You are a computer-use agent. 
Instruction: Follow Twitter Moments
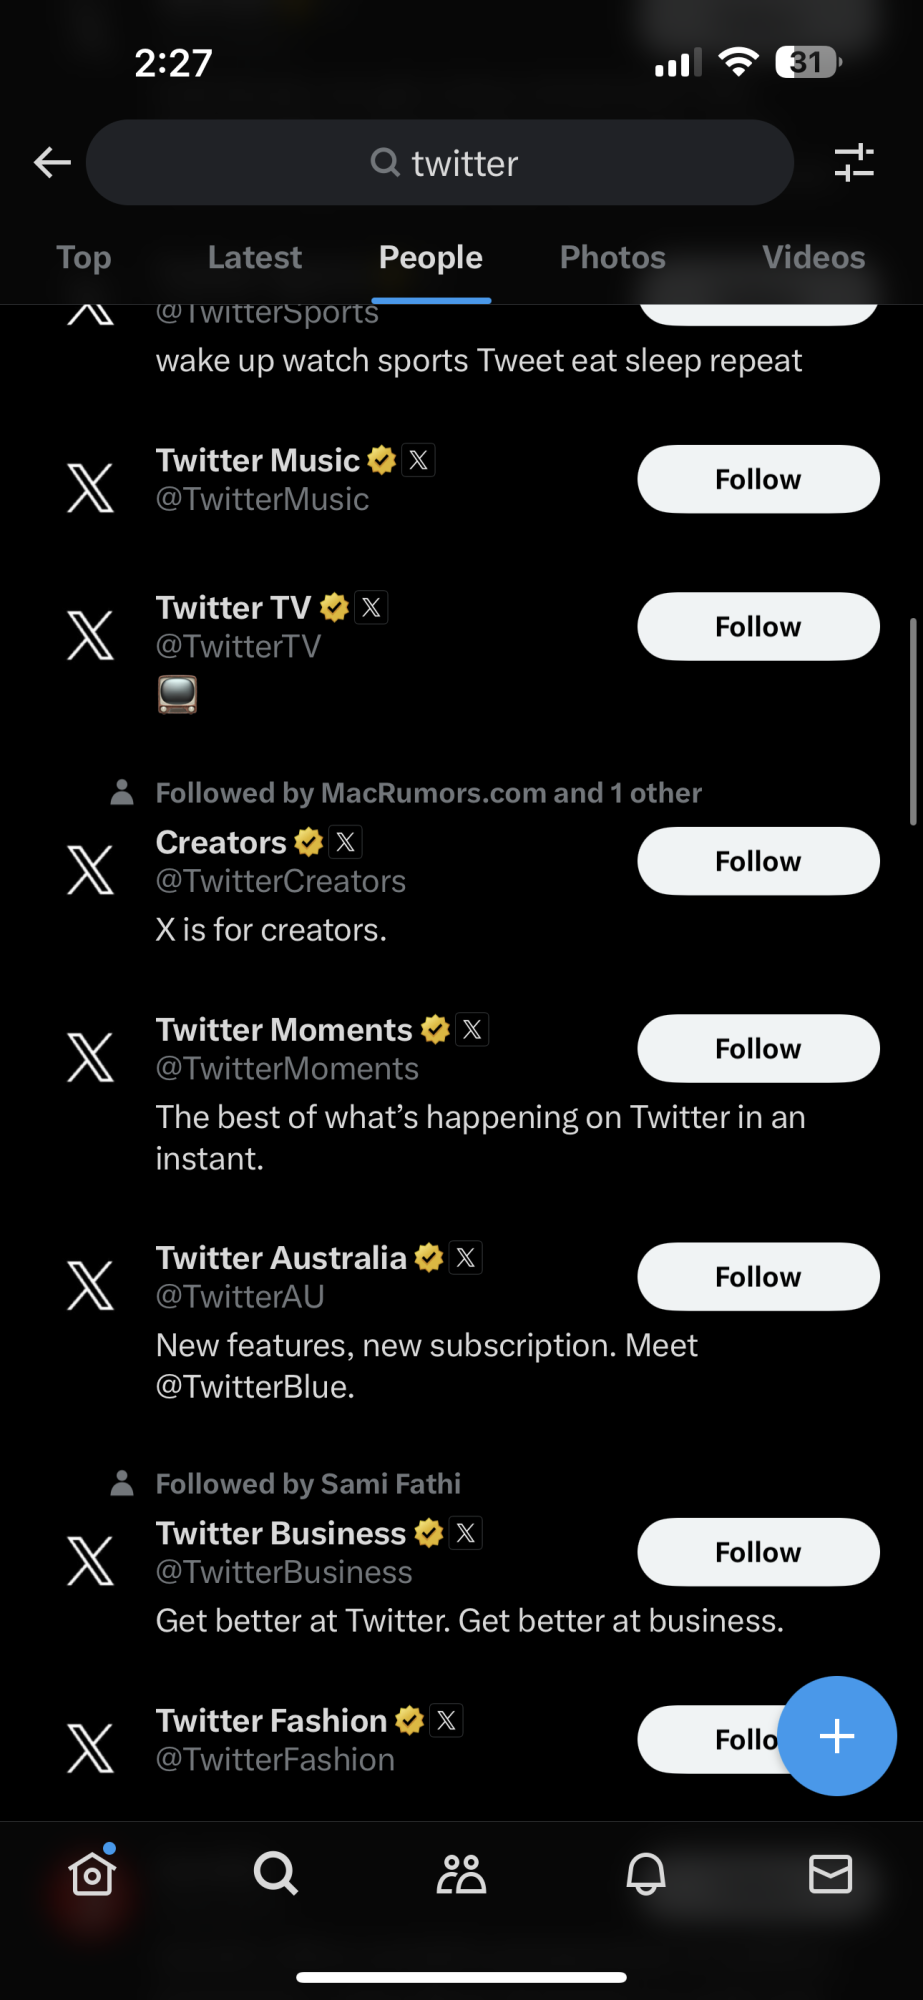(x=758, y=1048)
